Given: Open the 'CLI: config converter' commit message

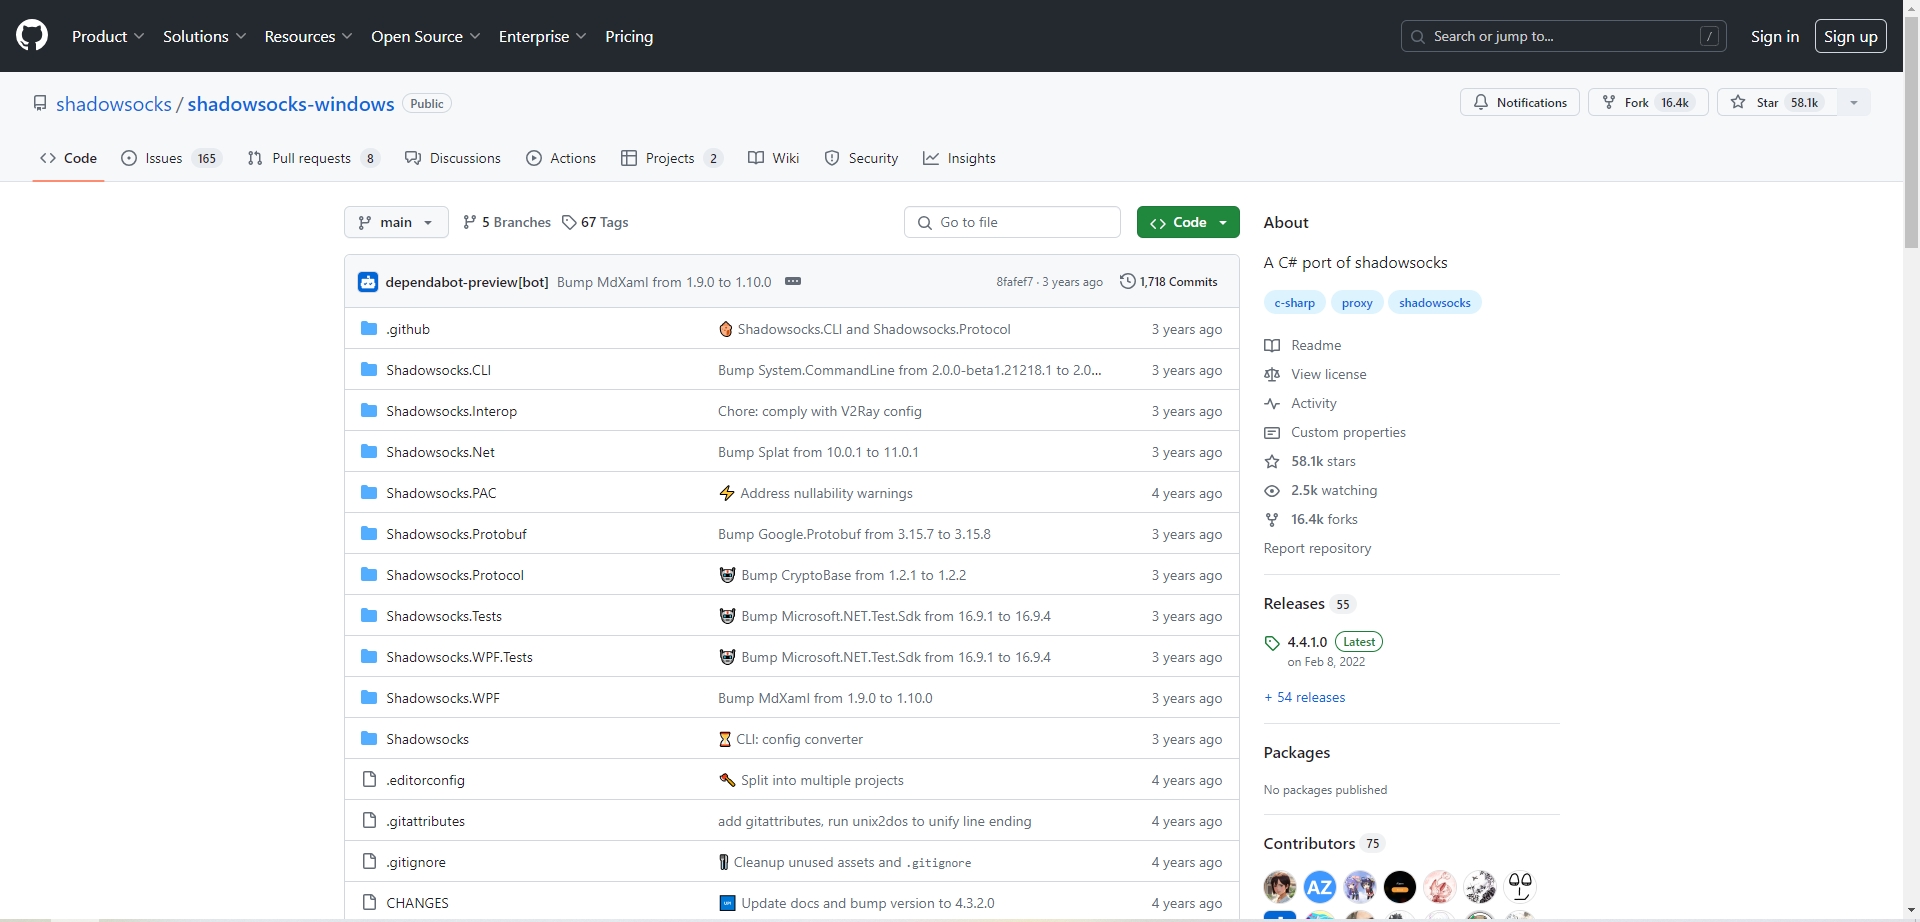Looking at the screenshot, I should pos(799,739).
